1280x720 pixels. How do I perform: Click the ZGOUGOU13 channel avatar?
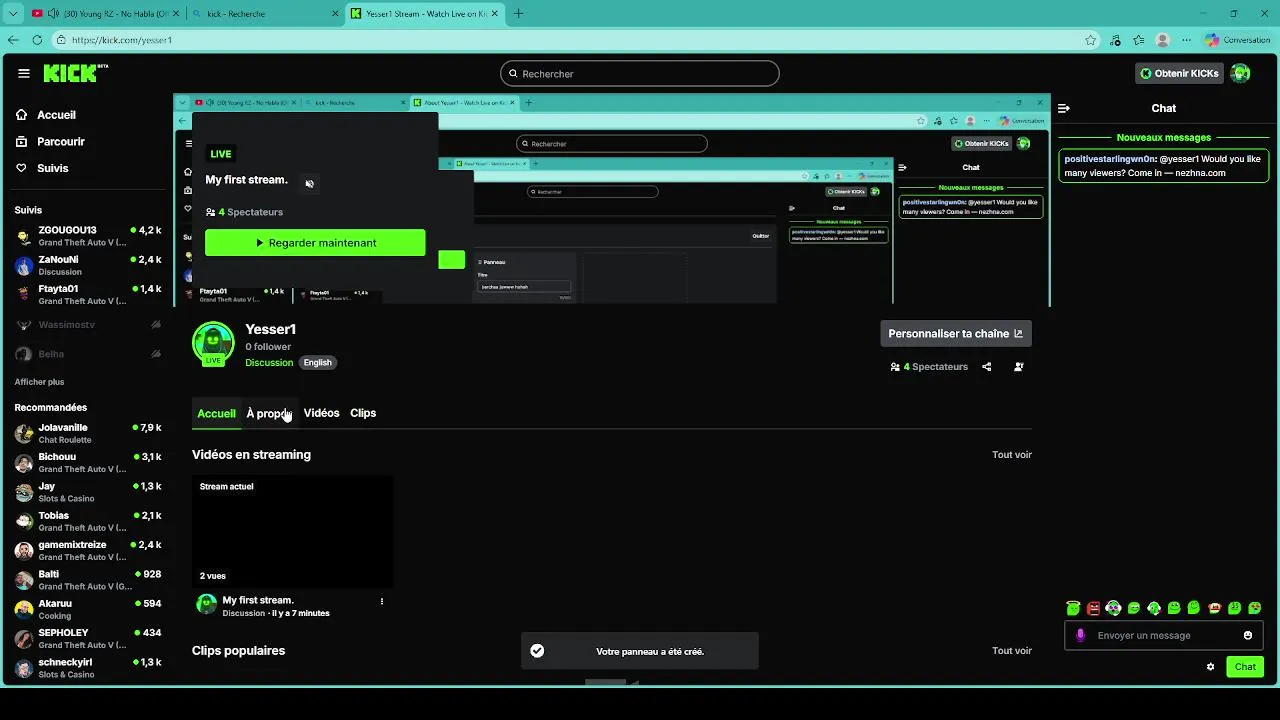click(x=24, y=237)
